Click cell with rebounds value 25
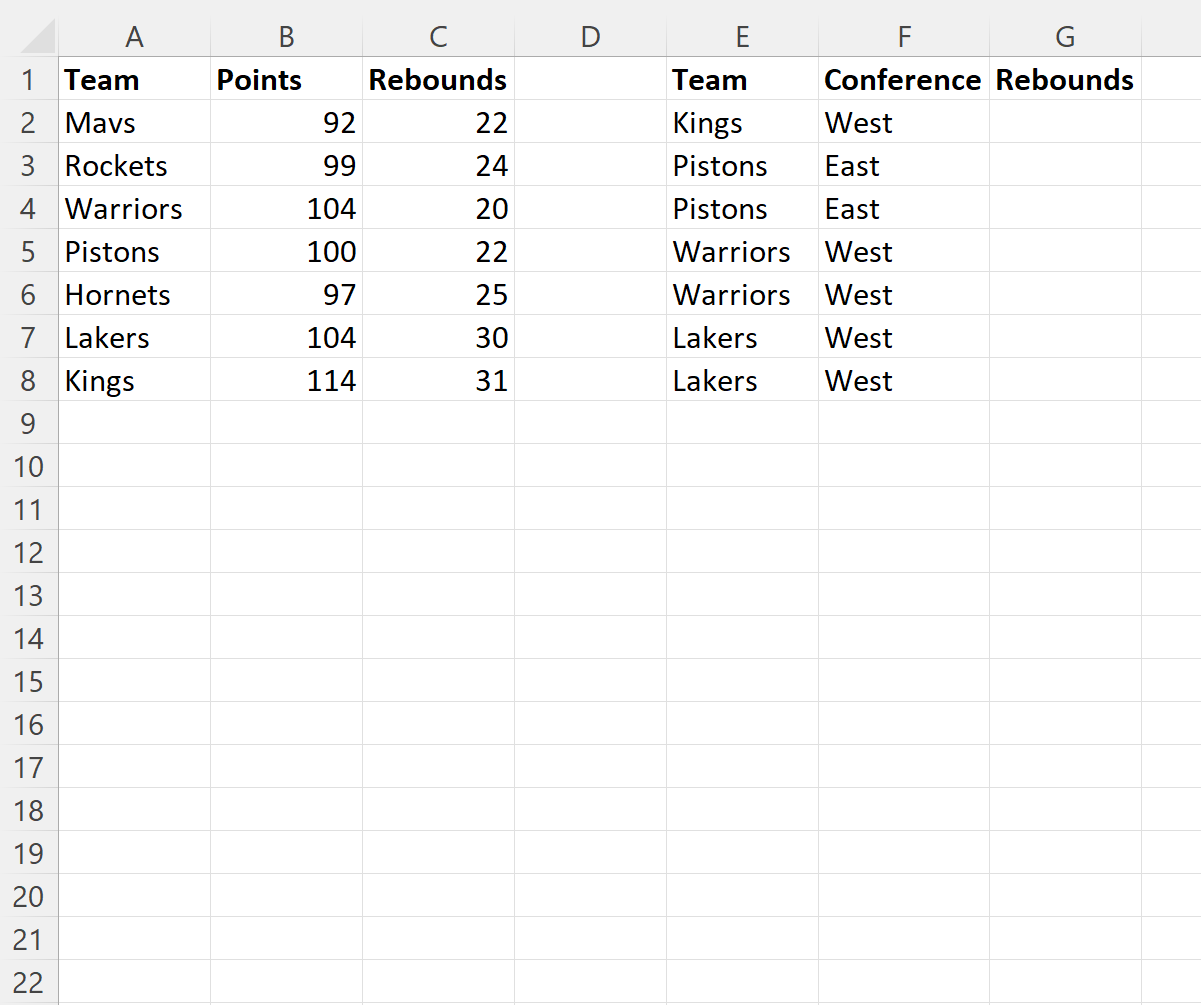 (438, 295)
